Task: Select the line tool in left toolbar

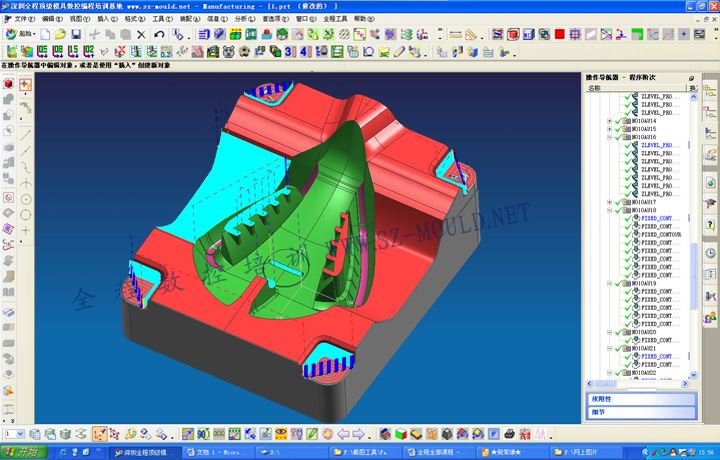Action: click(25, 135)
